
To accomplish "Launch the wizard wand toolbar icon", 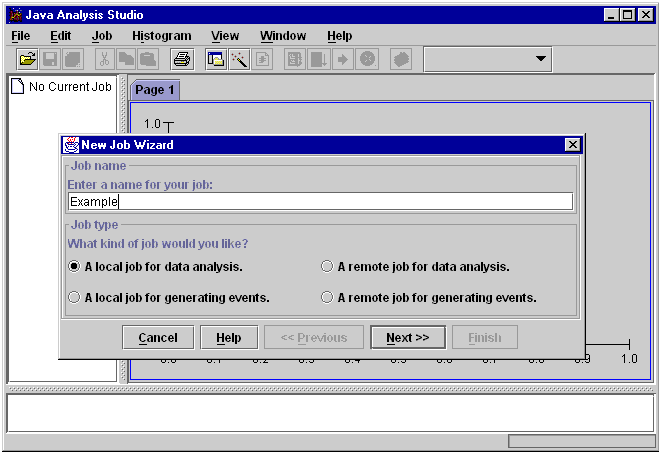I will coord(238,60).
